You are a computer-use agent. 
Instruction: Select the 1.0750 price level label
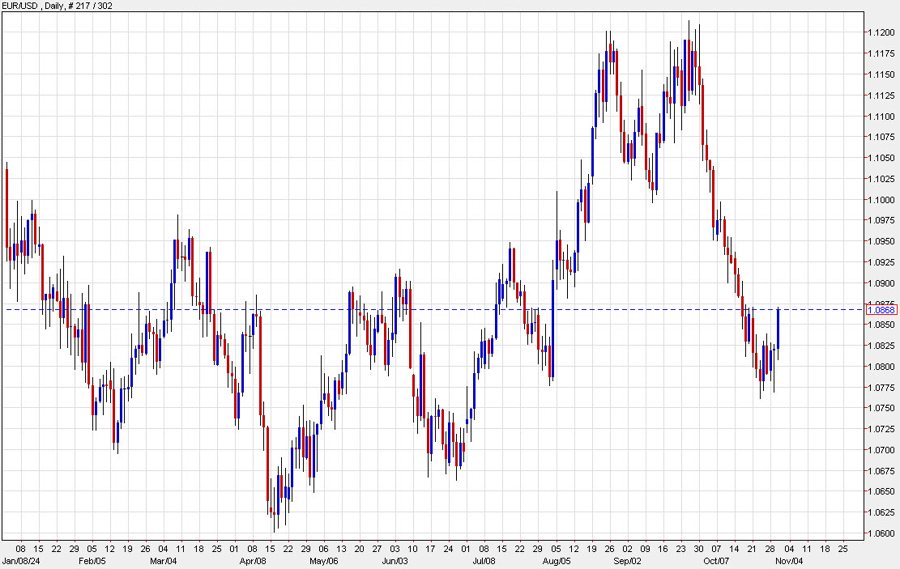click(x=881, y=408)
